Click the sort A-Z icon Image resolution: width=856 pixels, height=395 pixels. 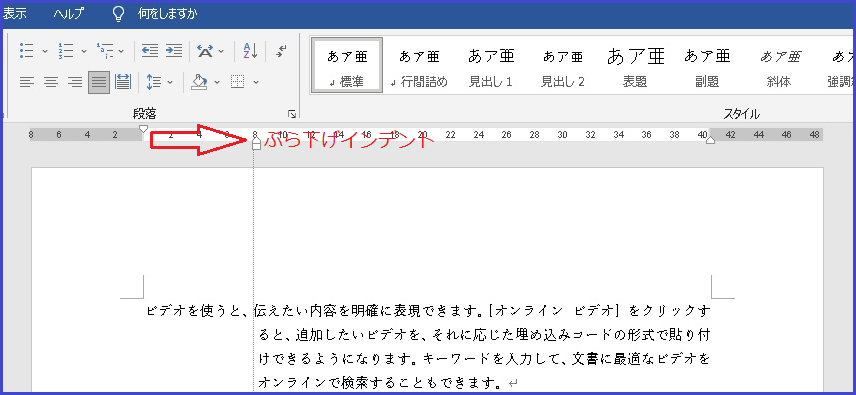[250, 51]
